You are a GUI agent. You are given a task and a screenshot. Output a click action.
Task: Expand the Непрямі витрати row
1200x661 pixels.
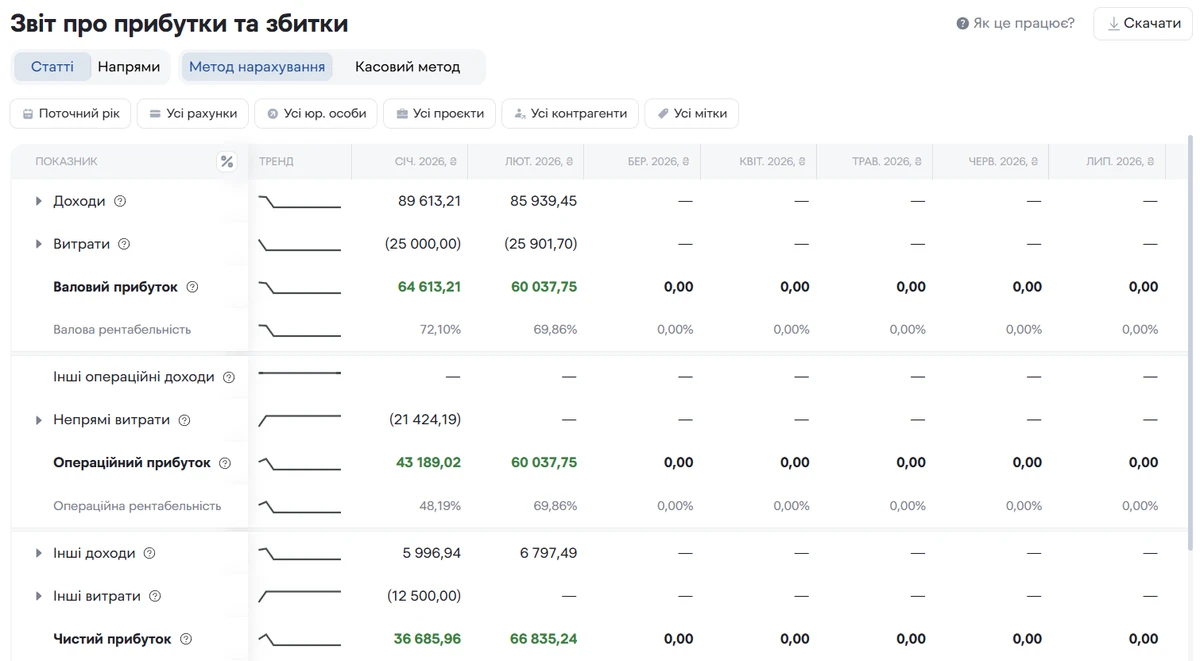pyautogui.click(x=39, y=420)
